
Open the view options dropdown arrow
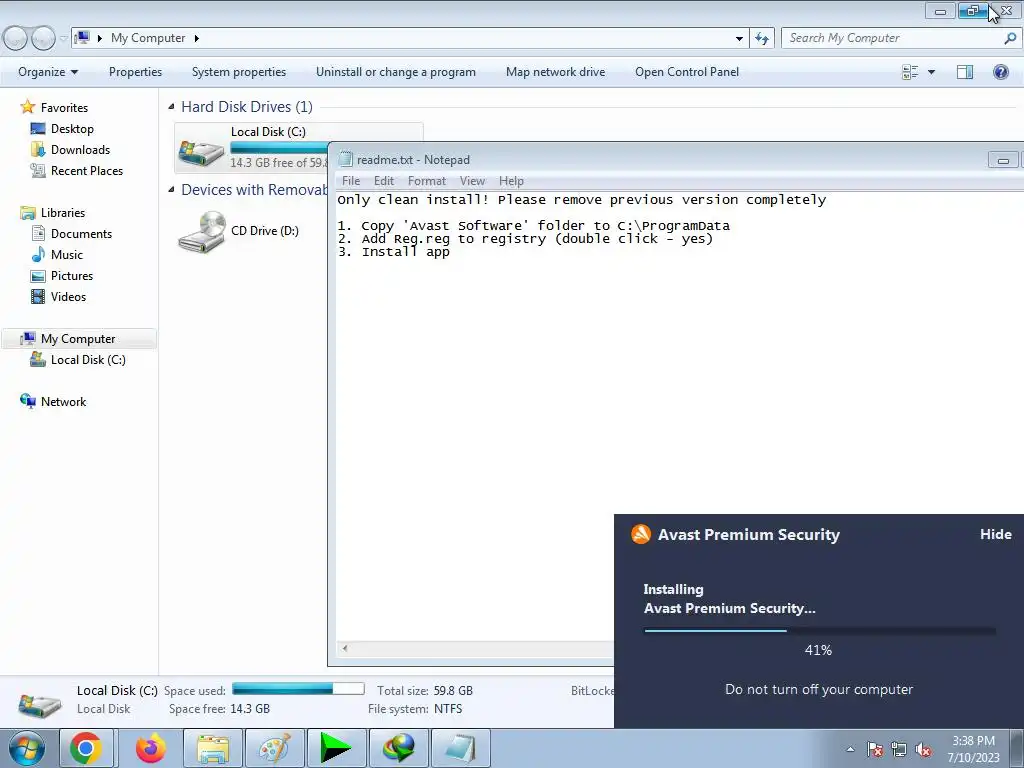(931, 72)
